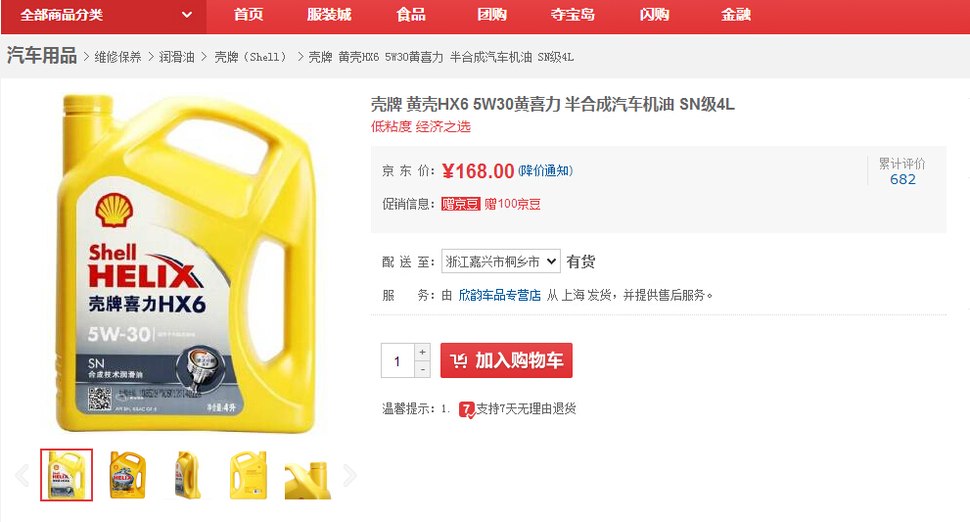Increase quantity with the plus stepper
The height and width of the screenshot is (522, 970).
[422, 352]
